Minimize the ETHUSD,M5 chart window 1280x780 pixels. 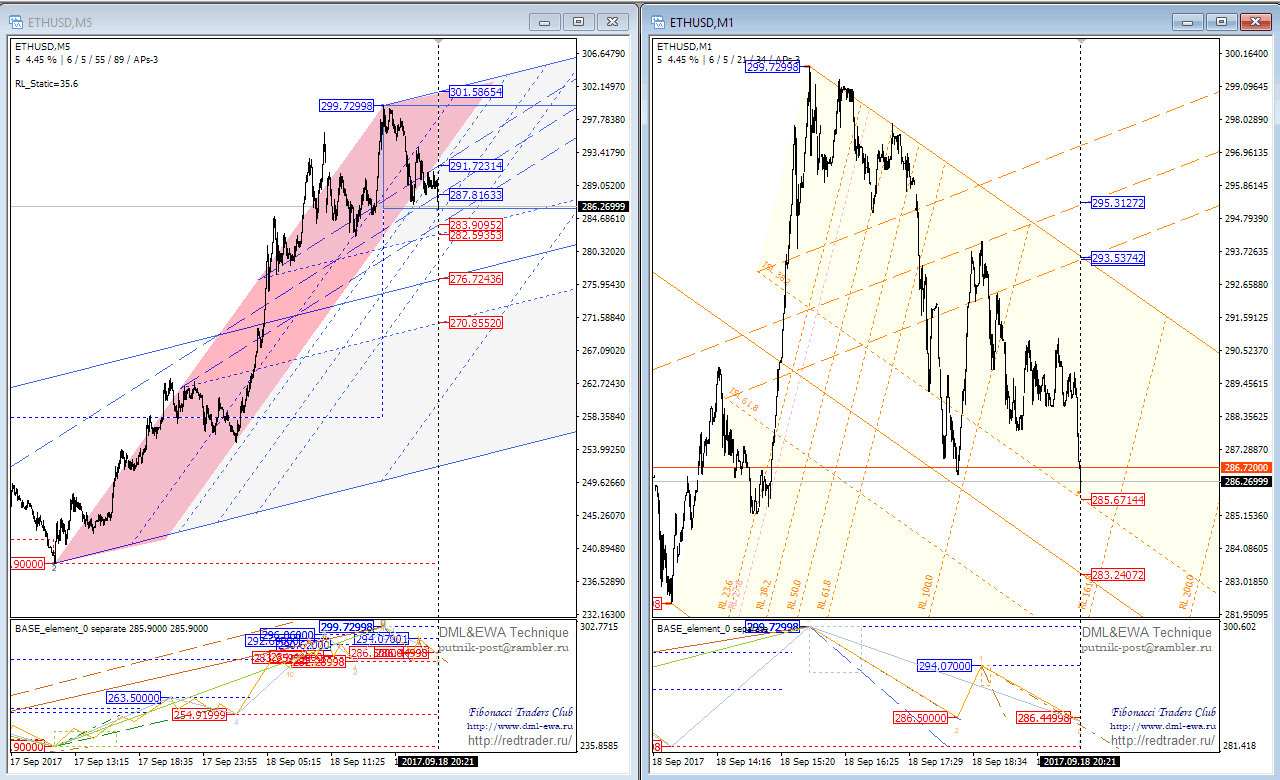[x=545, y=21]
